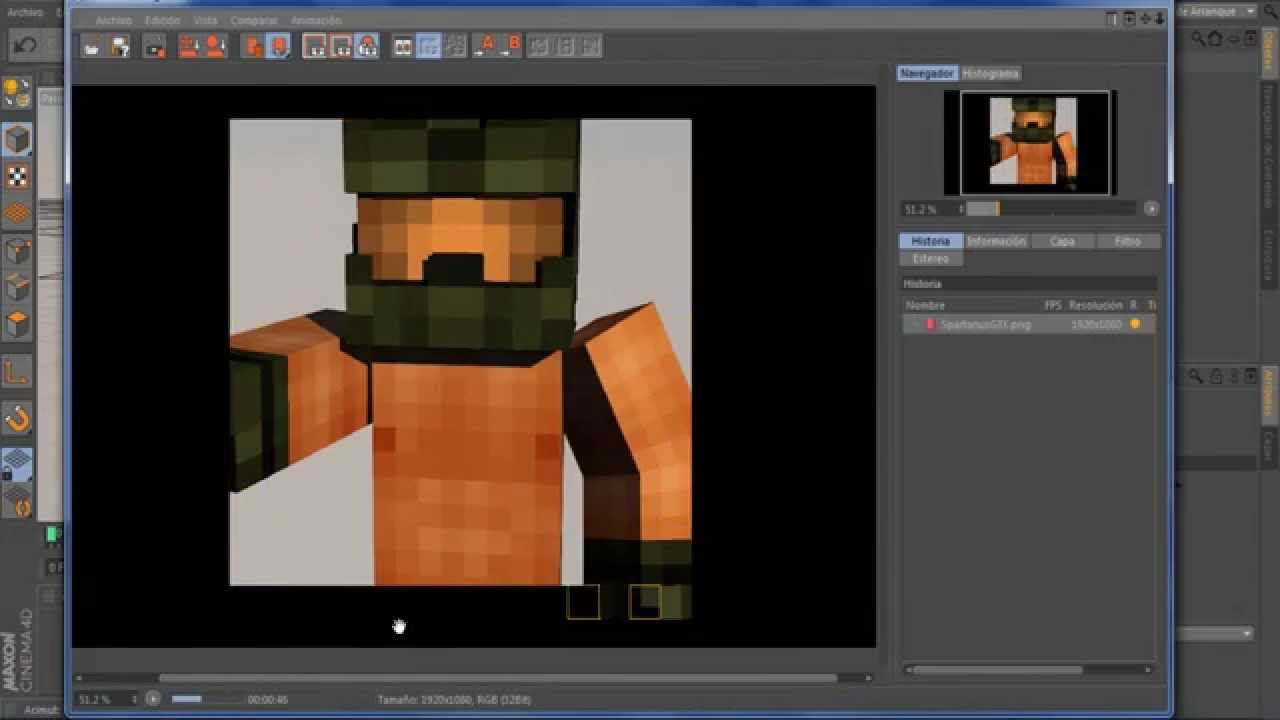
Task: Select the points mode cube icon
Action: pos(17,250)
